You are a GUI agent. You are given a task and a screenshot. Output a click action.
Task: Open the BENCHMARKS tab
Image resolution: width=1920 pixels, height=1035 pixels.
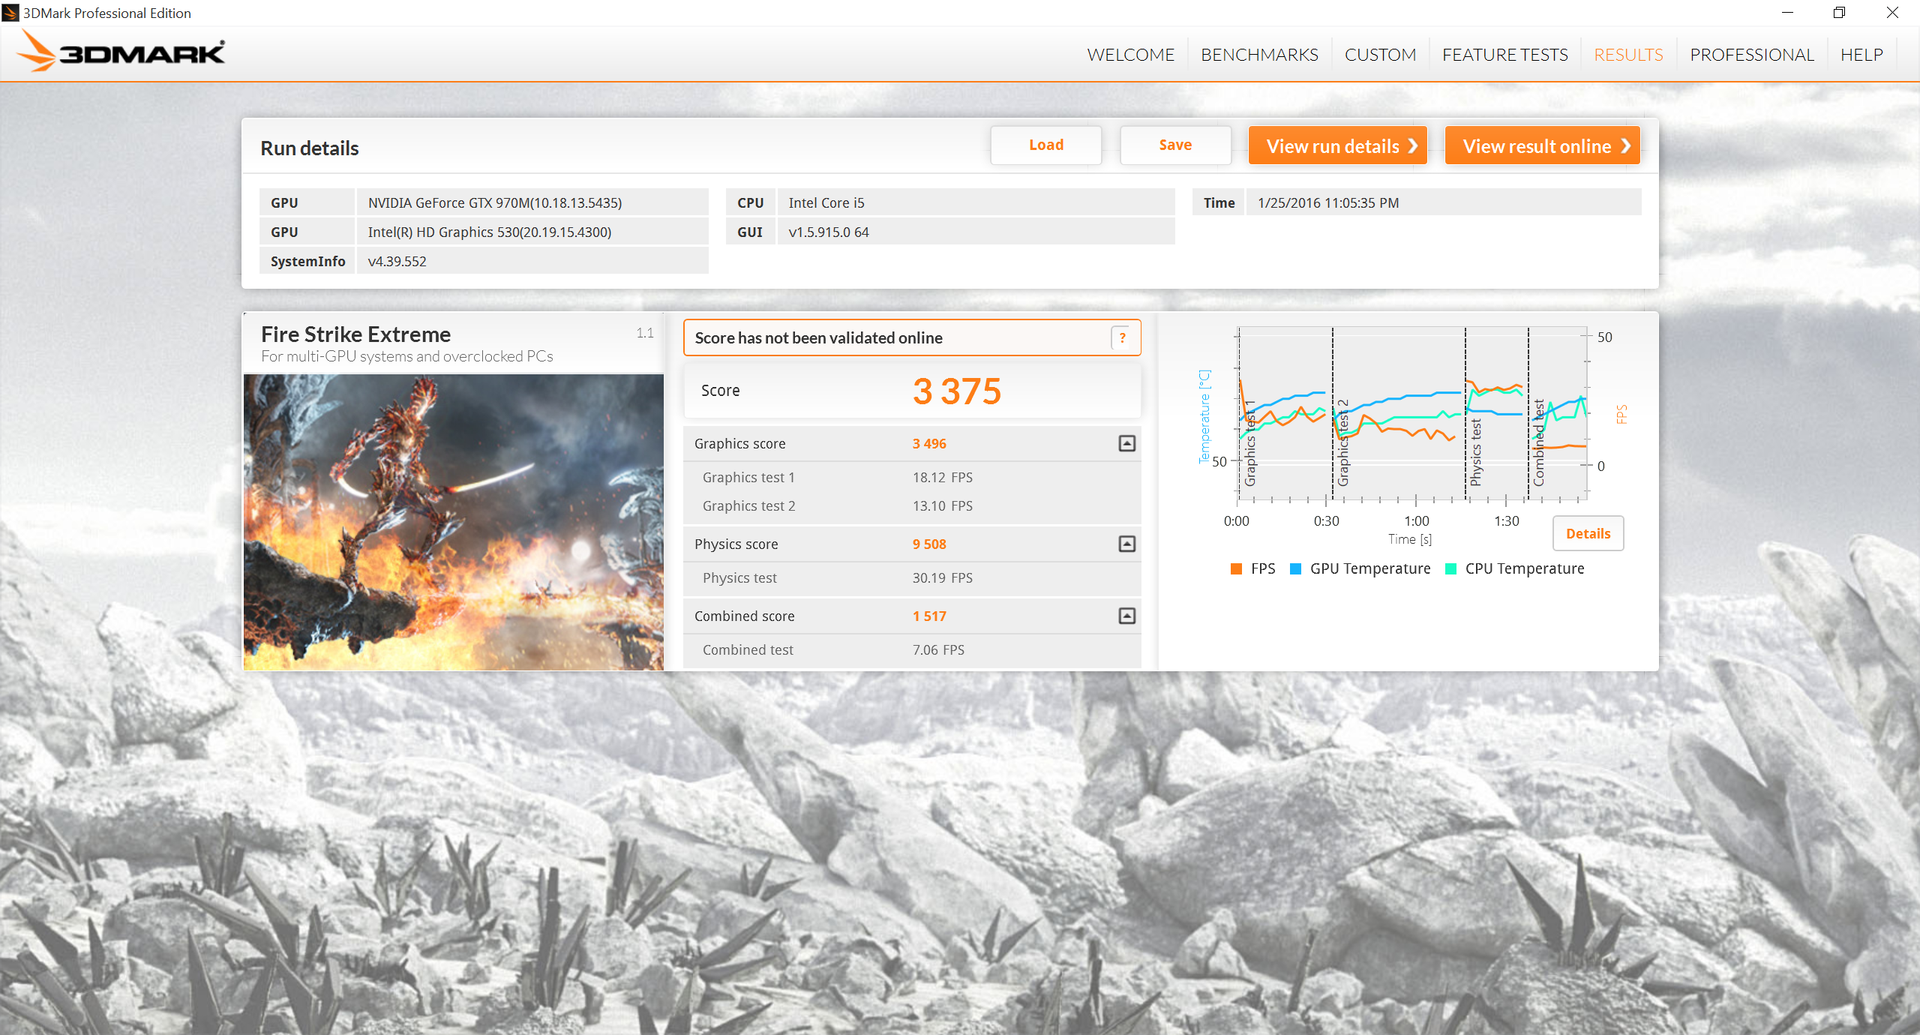[x=1259, y=55]
